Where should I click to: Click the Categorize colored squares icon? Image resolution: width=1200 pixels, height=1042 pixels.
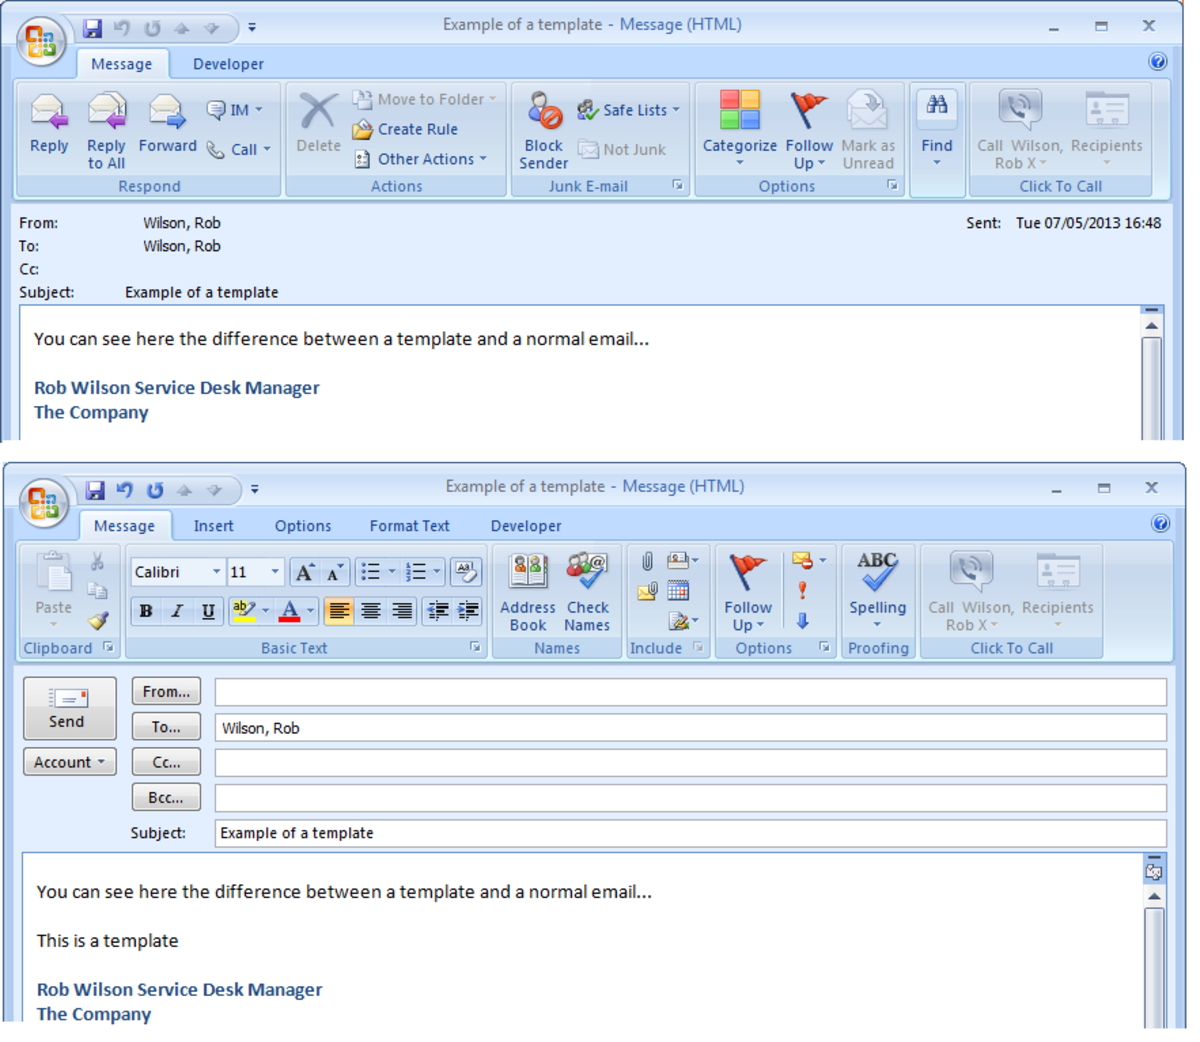pos(739,125)
